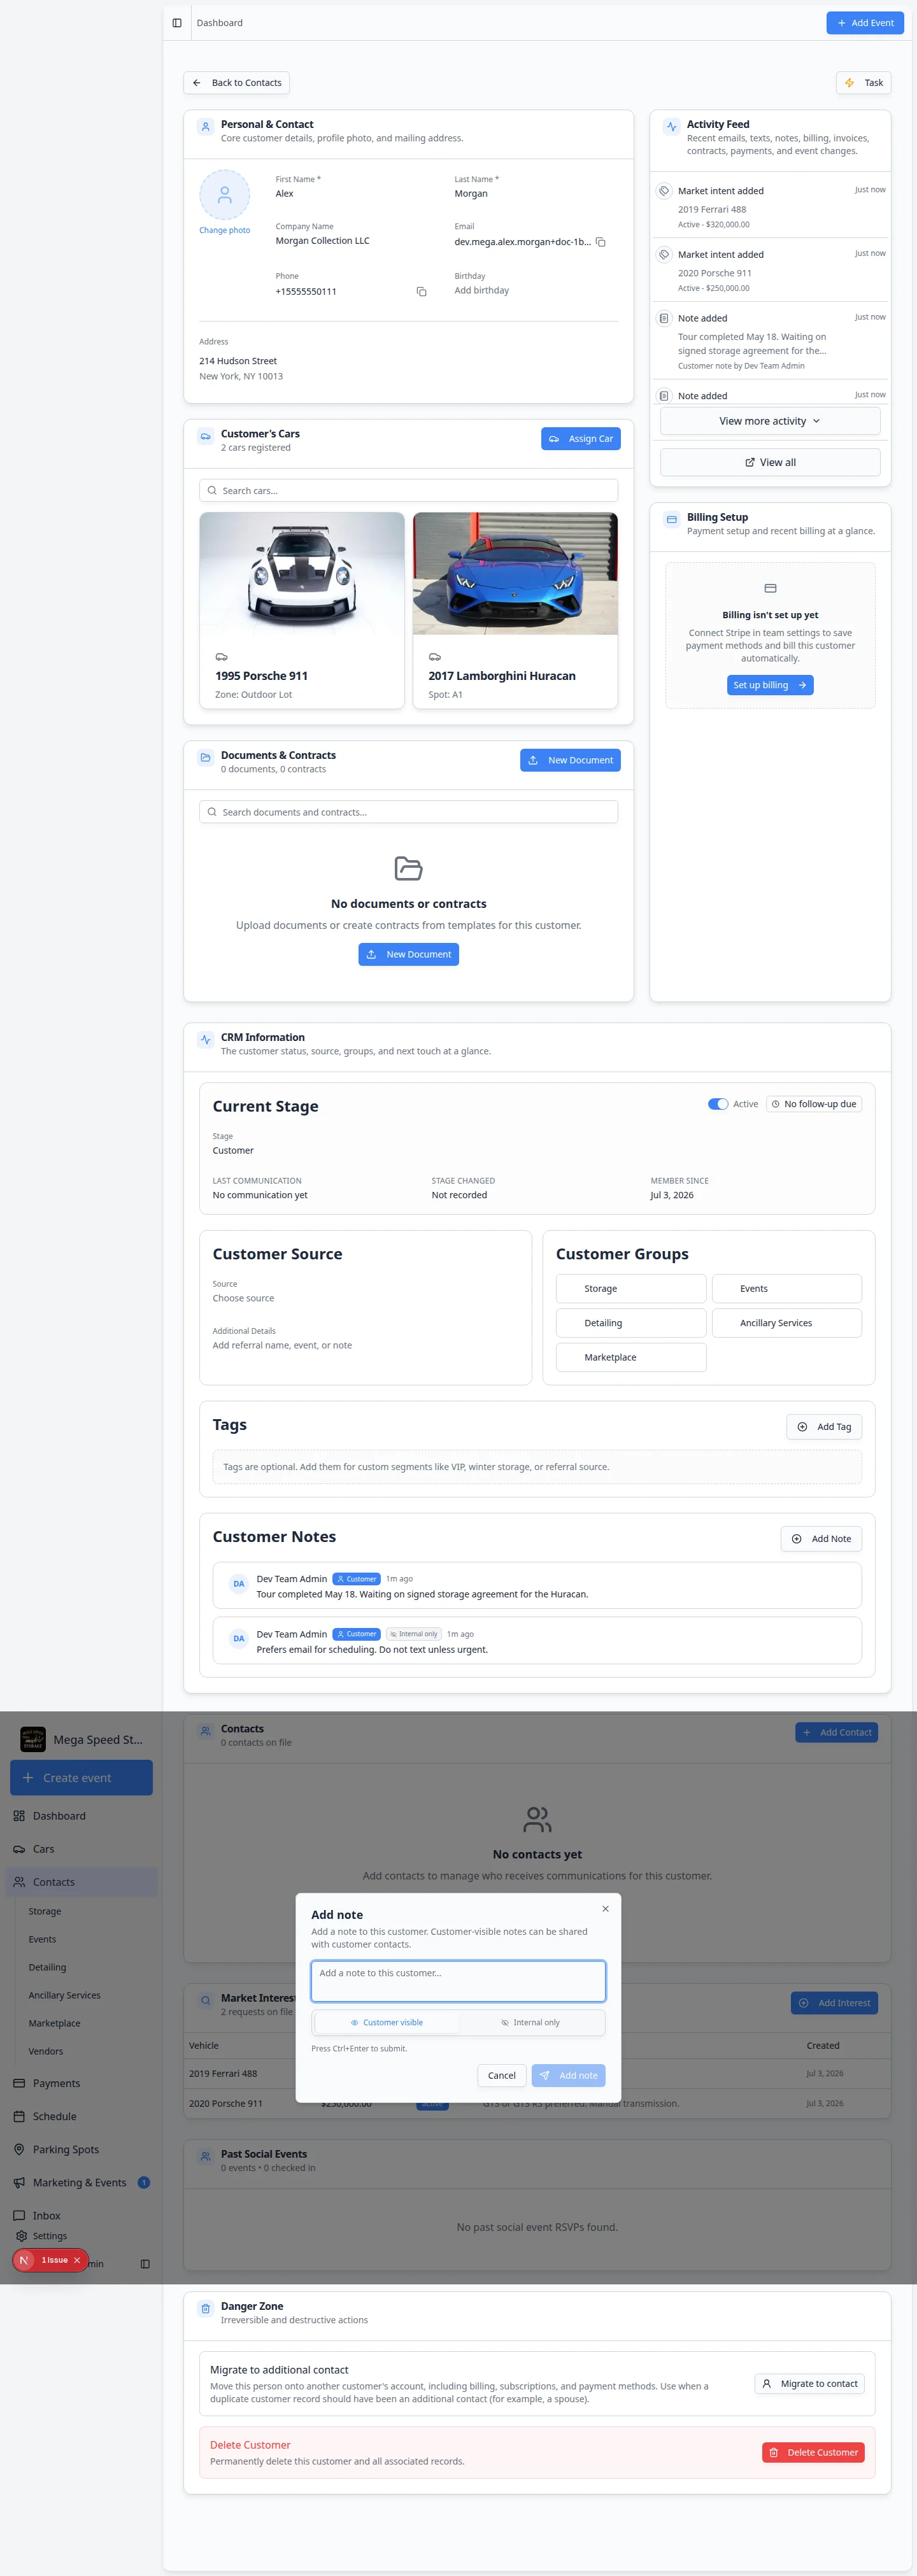The image size is (917, 2576).
Task: Close the Add note dialog with the X
Action: (x=605, y=1909)
